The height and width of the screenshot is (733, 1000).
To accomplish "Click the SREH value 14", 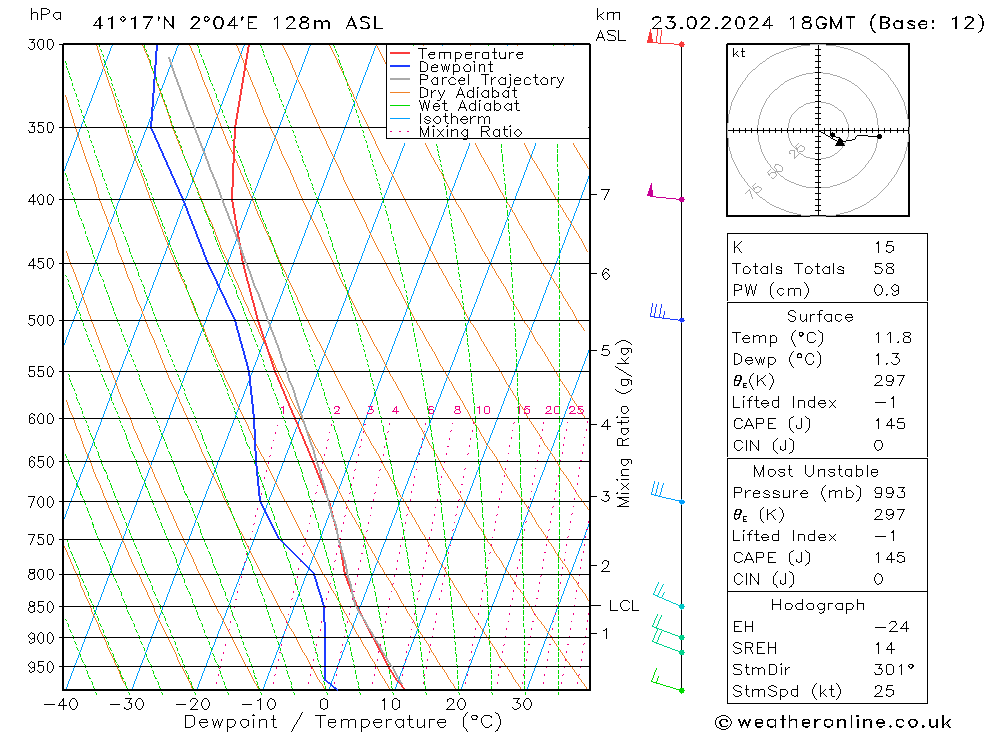I will coord(885,648).
